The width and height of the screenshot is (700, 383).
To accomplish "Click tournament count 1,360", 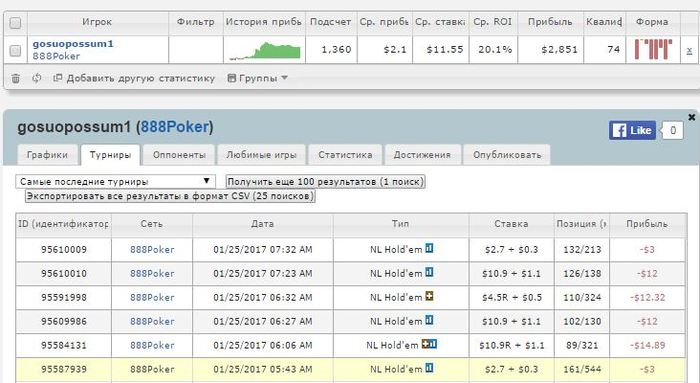I will coord(336,50).
